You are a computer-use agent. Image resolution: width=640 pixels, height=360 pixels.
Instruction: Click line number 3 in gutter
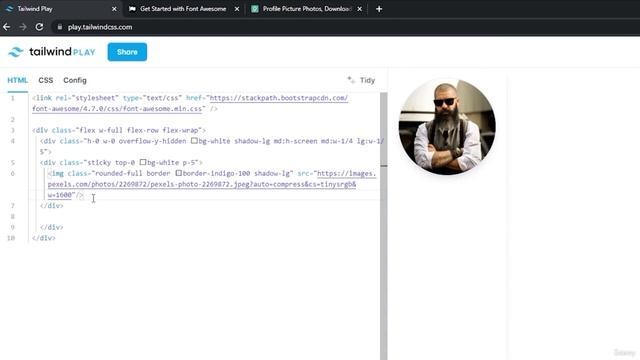[13, 130]
